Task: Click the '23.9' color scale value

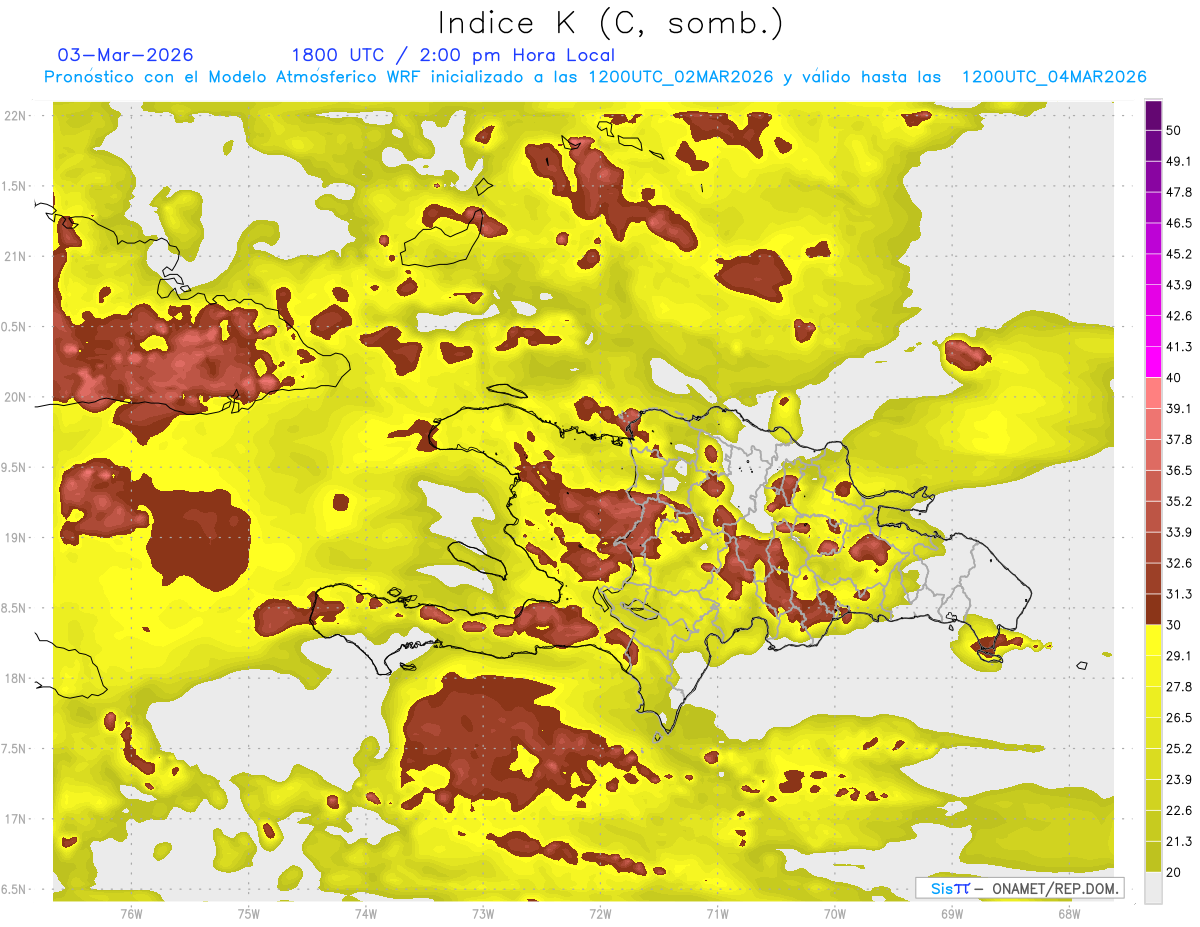Action: 1178,780
